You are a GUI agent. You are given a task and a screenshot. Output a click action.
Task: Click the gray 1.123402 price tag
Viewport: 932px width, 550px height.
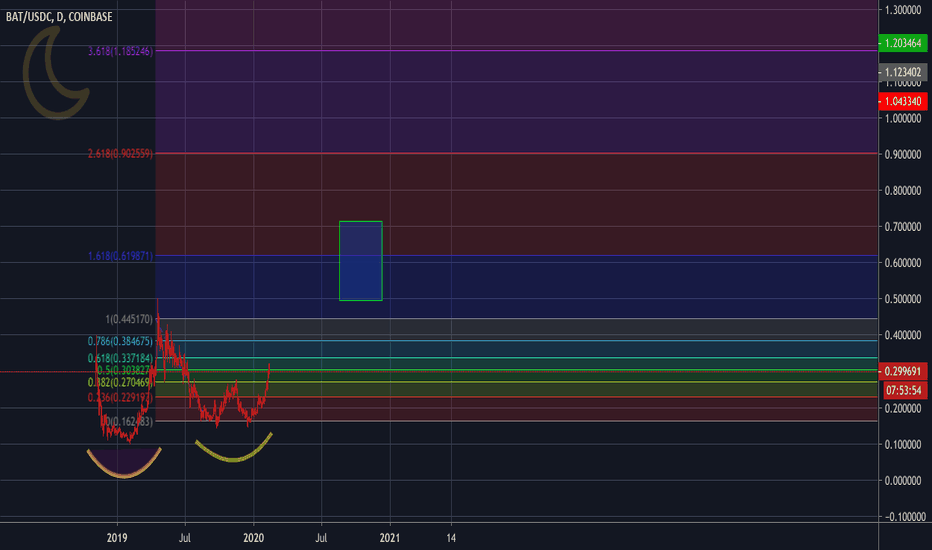pos(902,72)
